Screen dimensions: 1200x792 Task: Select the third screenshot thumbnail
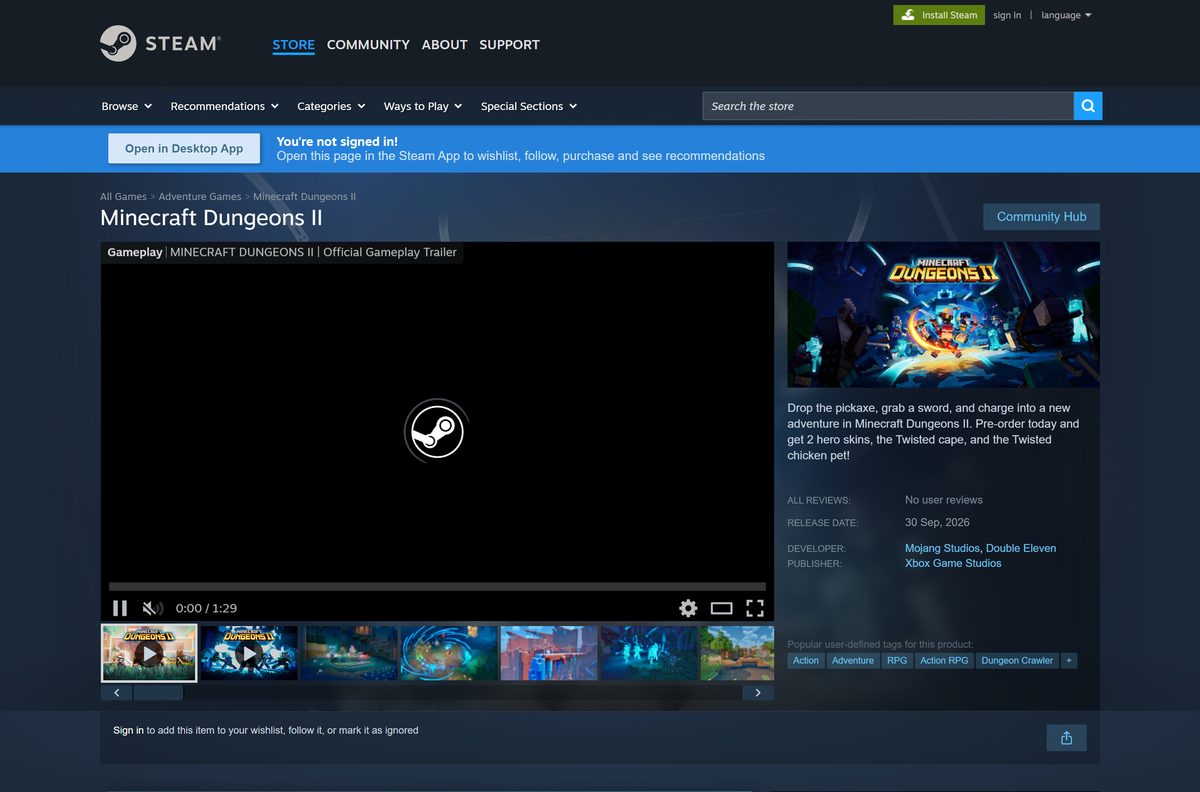click(x=349, y=653)
